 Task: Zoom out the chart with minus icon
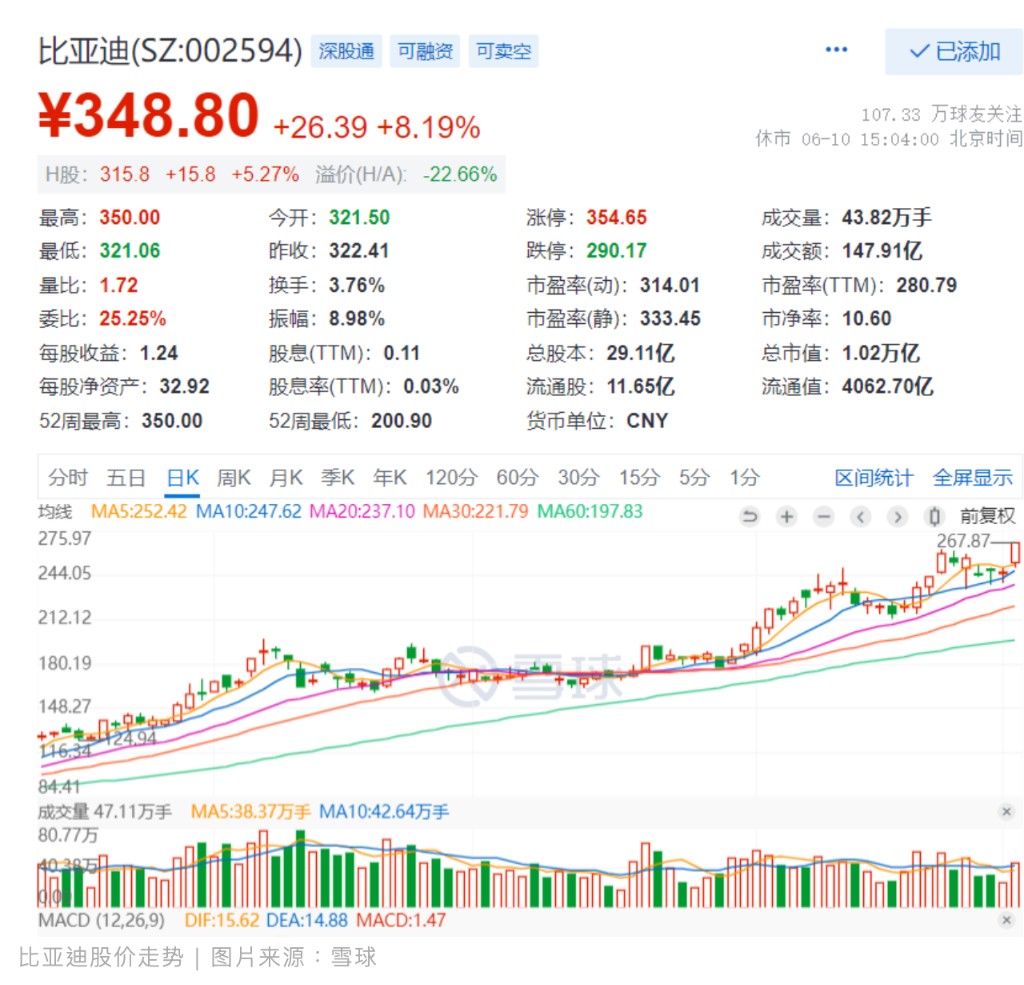823,517
